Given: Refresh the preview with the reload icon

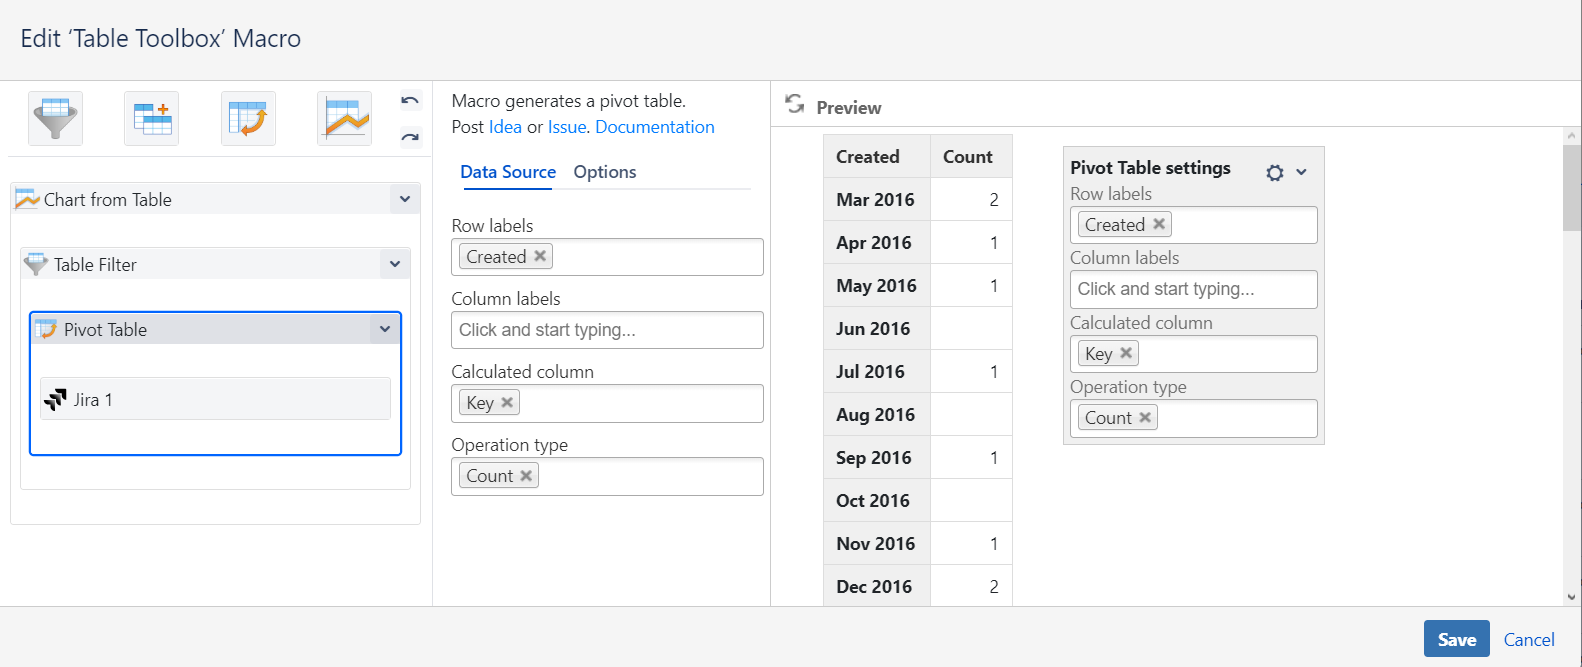Looking at the screenshot, I should [795, 104].
